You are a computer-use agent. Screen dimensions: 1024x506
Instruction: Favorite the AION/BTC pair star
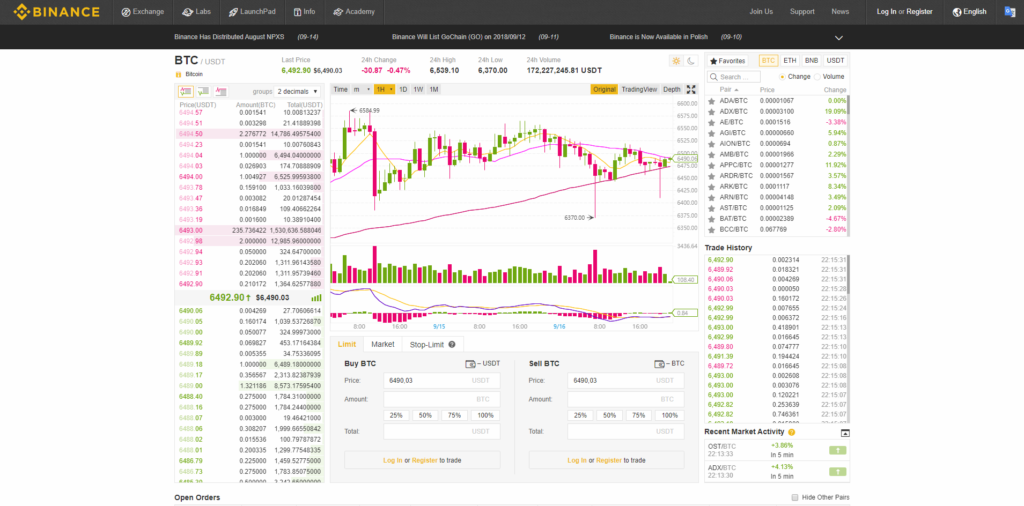[711, 144]
